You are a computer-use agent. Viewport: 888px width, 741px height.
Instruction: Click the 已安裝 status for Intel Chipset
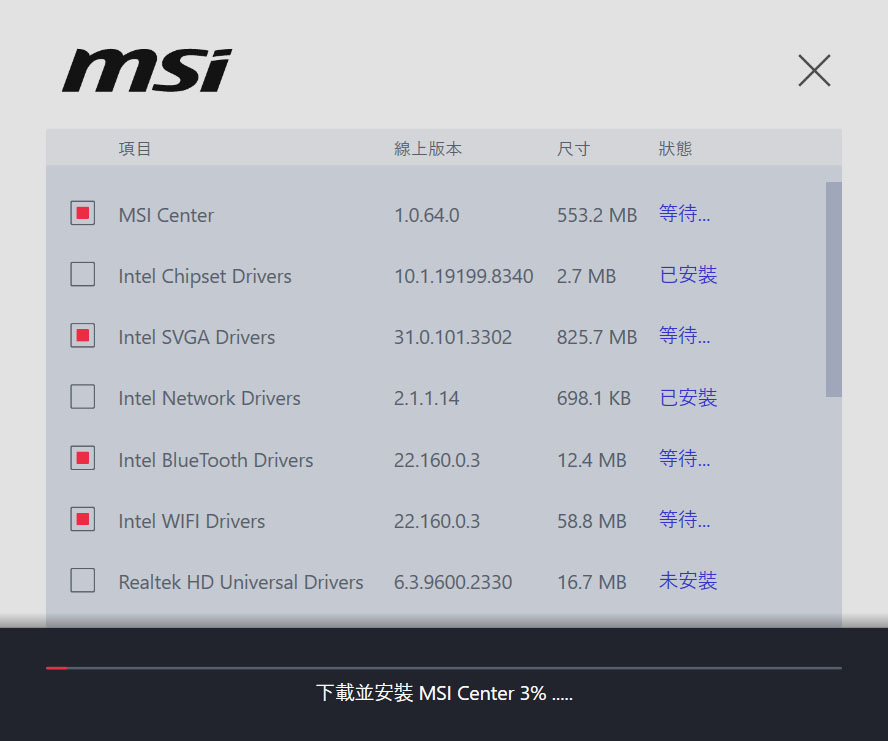click(x=688, y=275)
